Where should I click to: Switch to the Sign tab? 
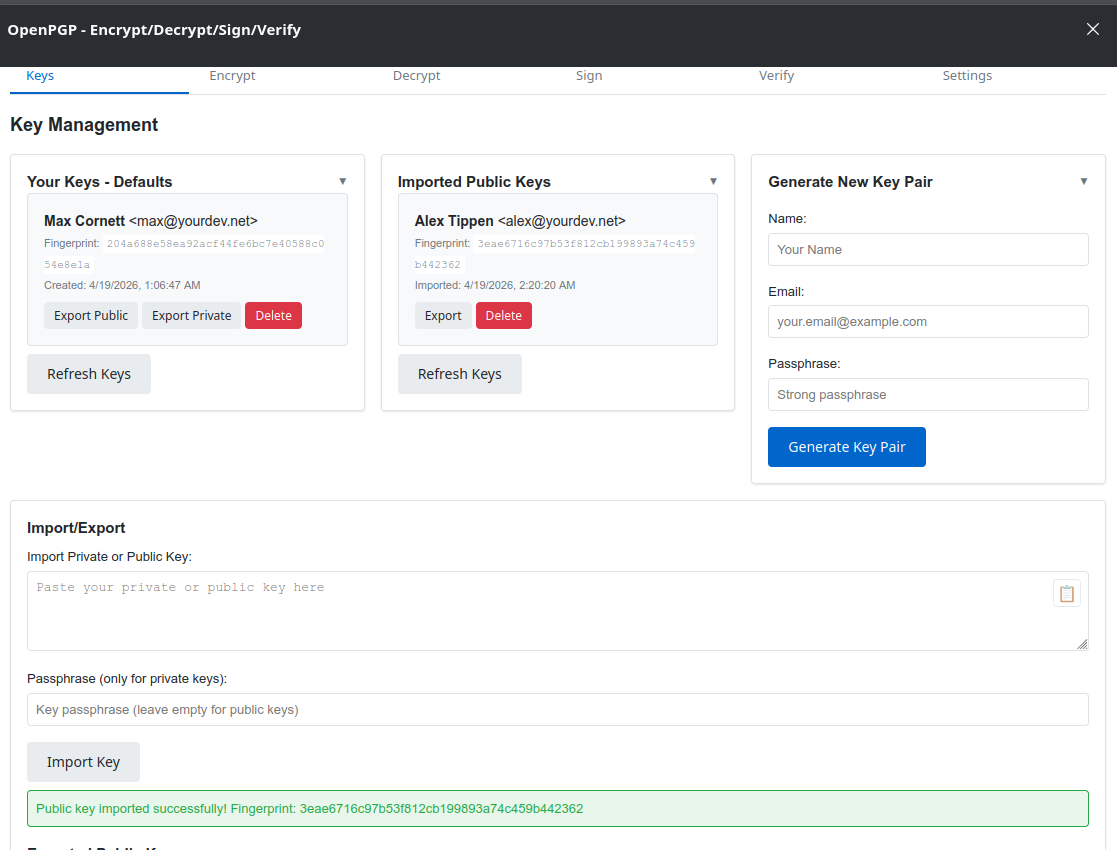[589, 75]
